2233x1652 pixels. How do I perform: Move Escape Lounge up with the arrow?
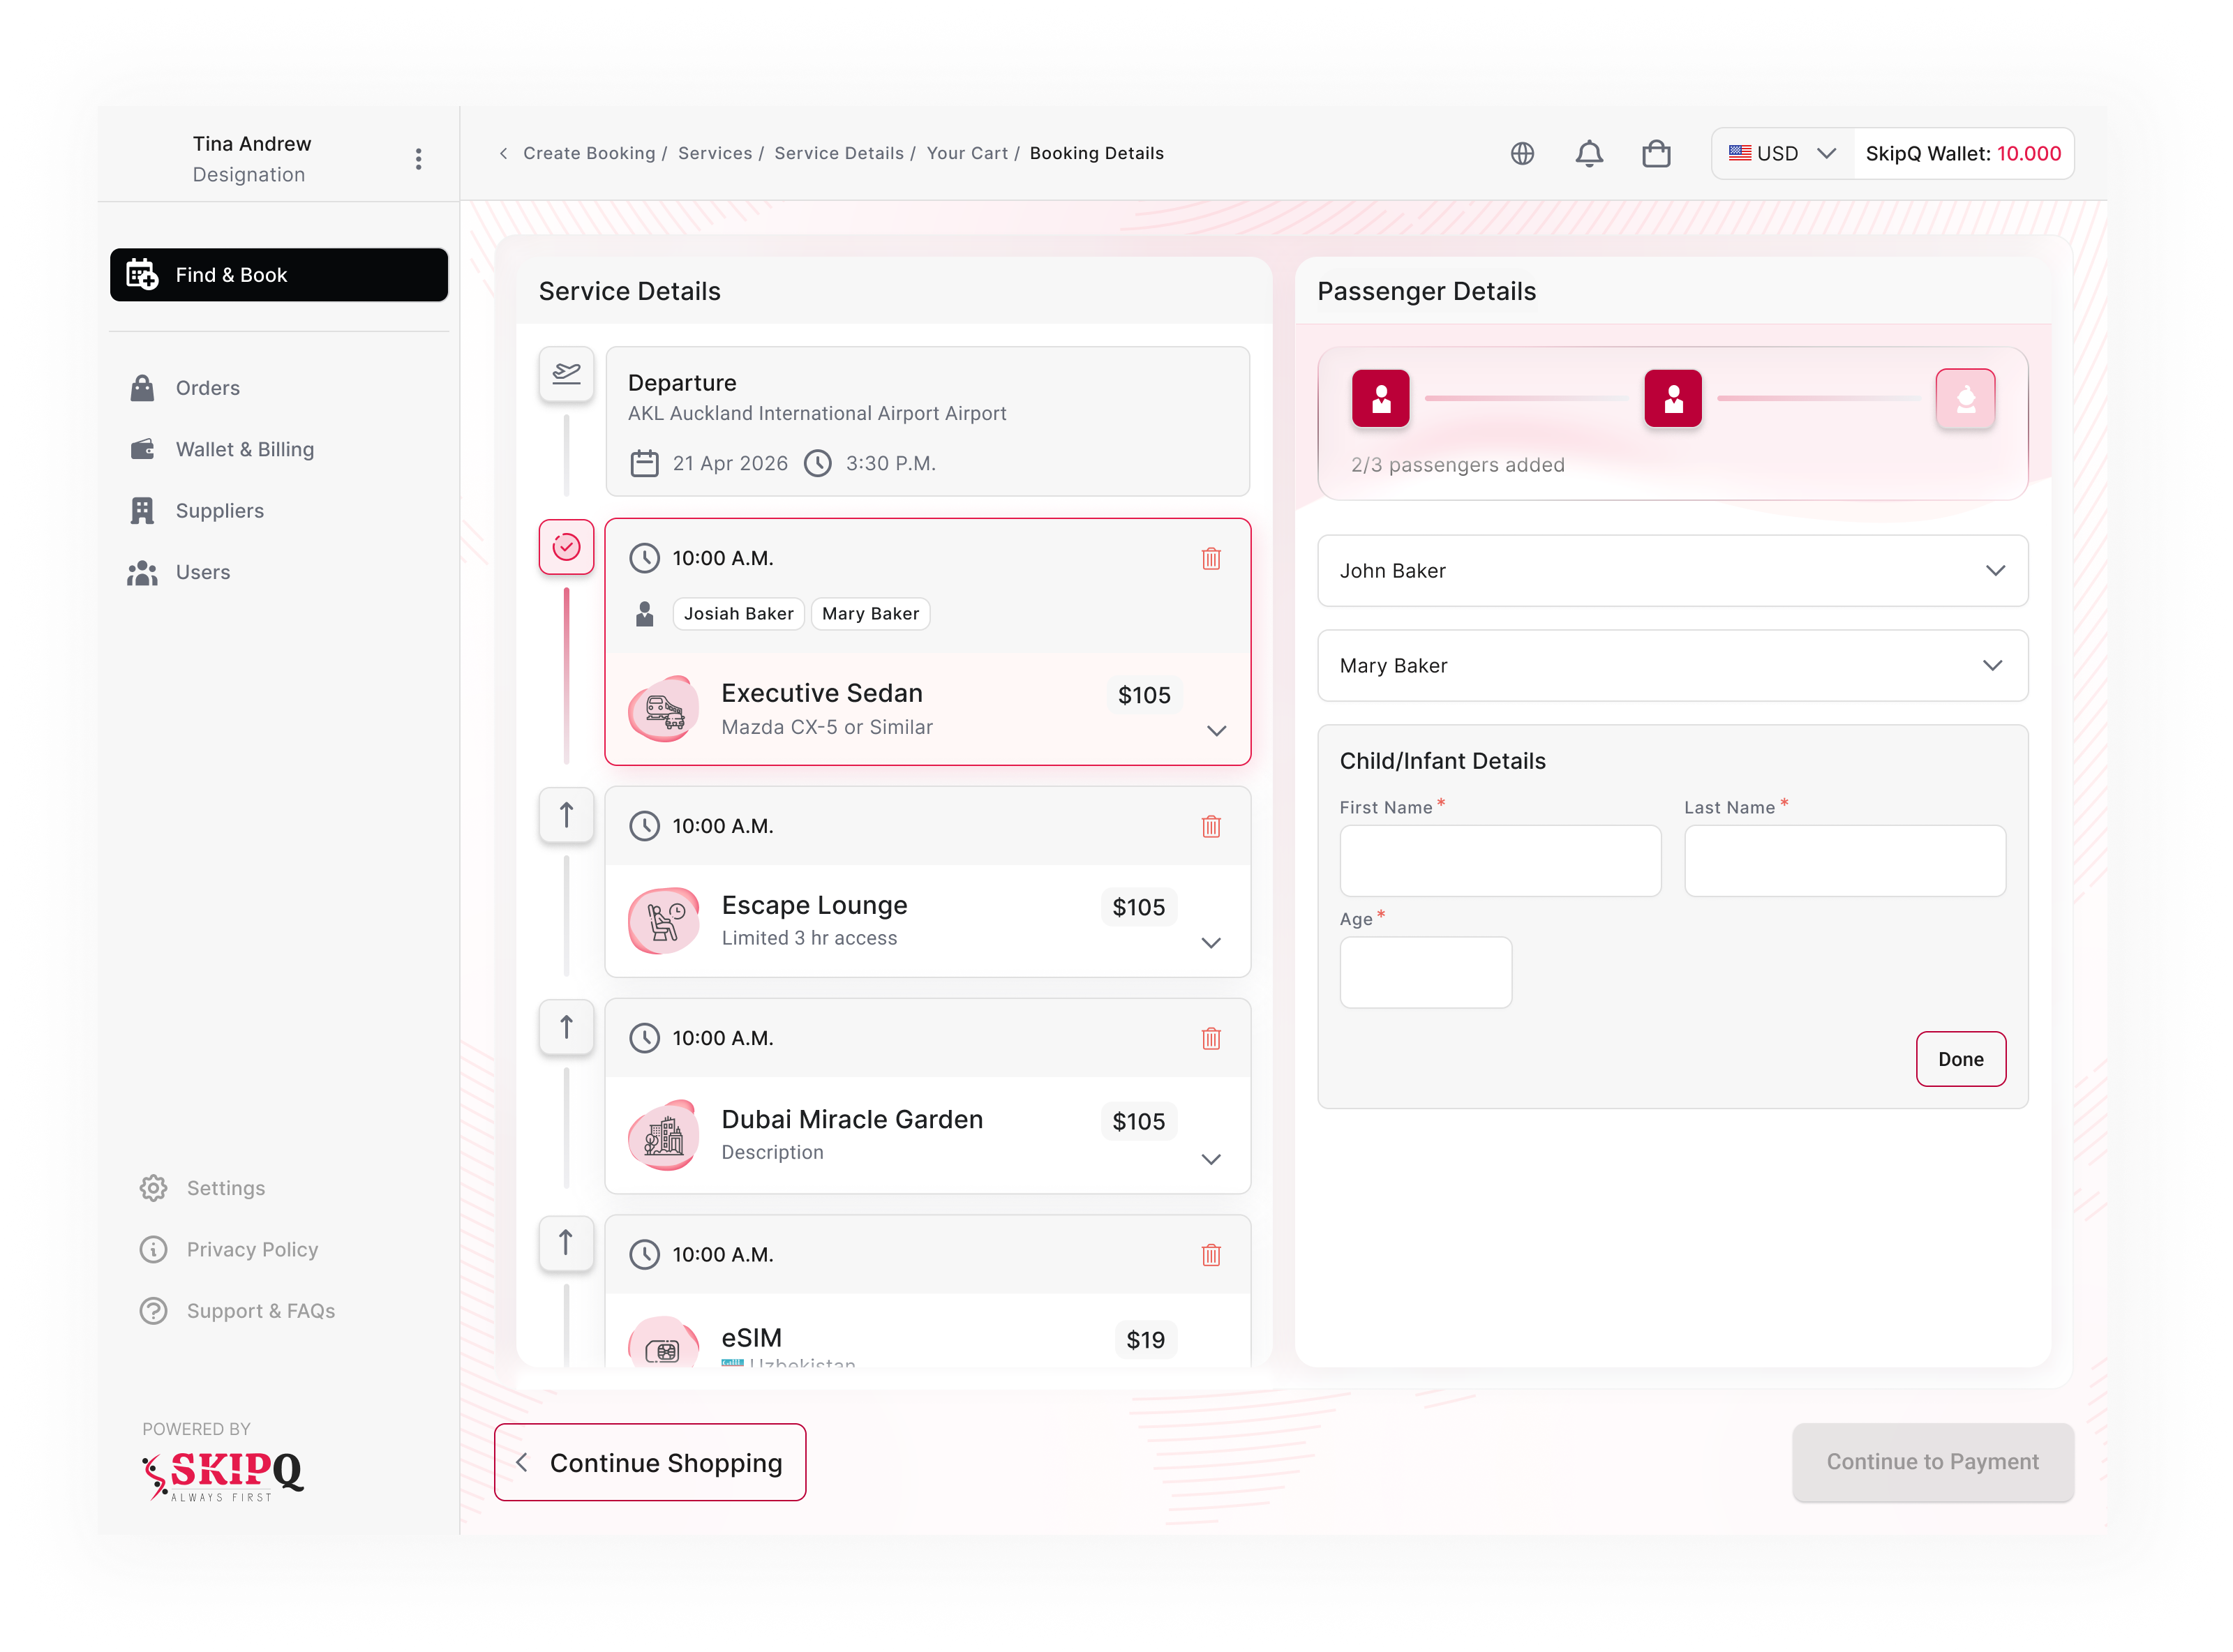pos(566,815)
